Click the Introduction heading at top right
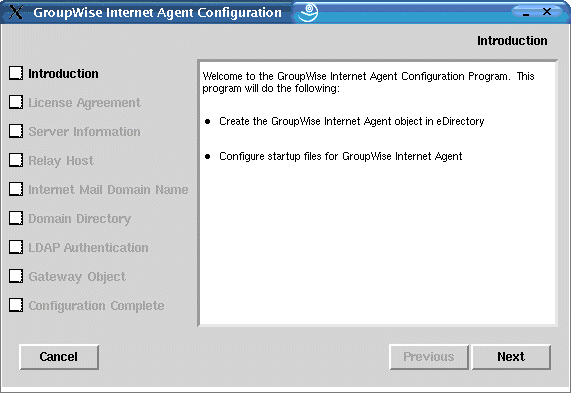The image size is (571, 393). (x=512, y=40)
